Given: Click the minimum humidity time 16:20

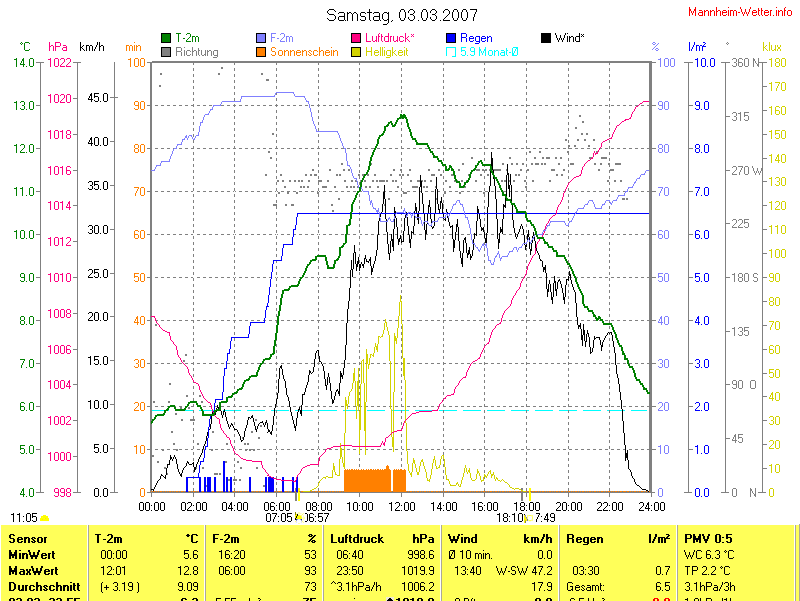Looking at the screenshot, I should (232, 555).
